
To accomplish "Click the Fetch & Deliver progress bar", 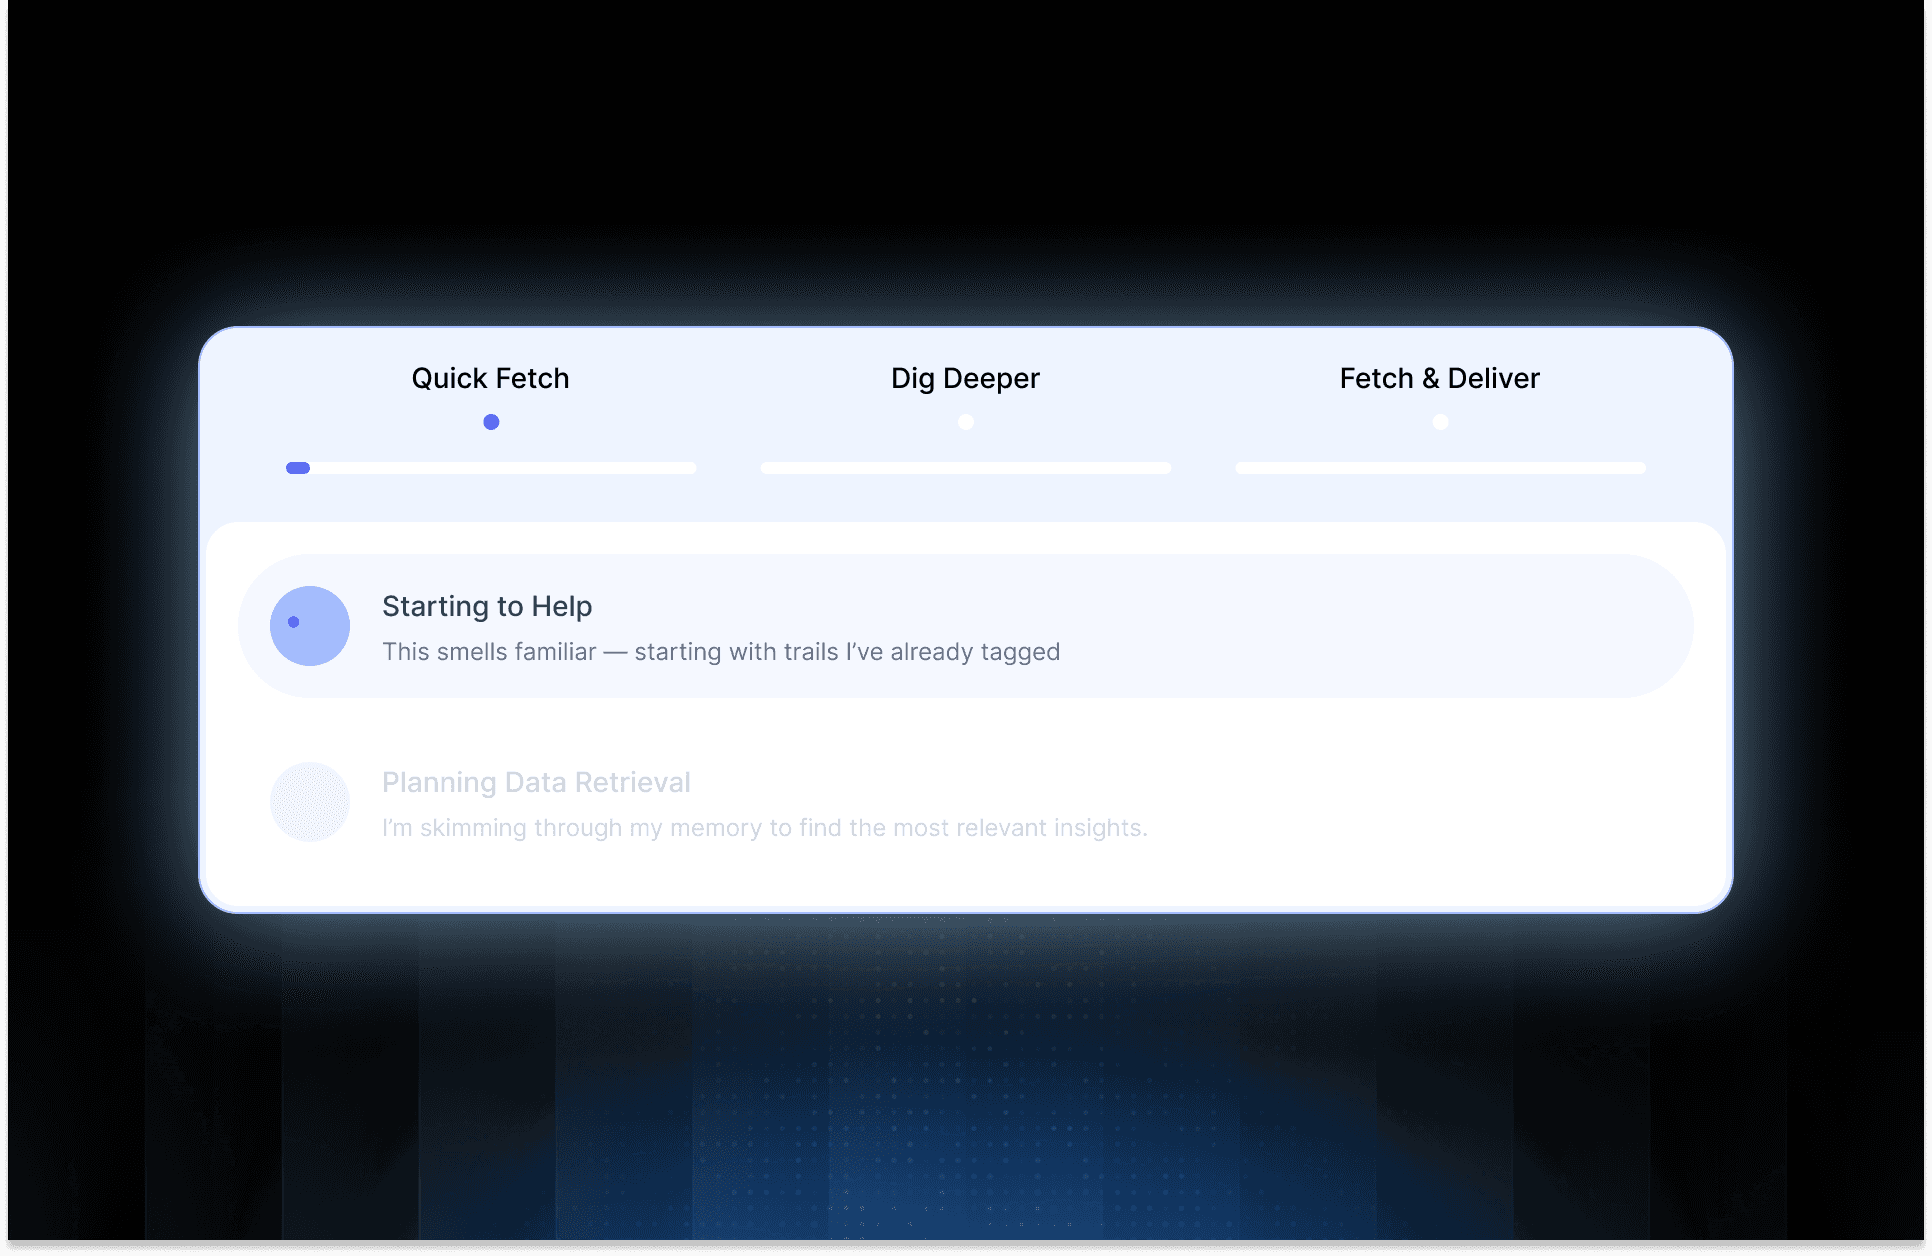I will pos(1440,468).
